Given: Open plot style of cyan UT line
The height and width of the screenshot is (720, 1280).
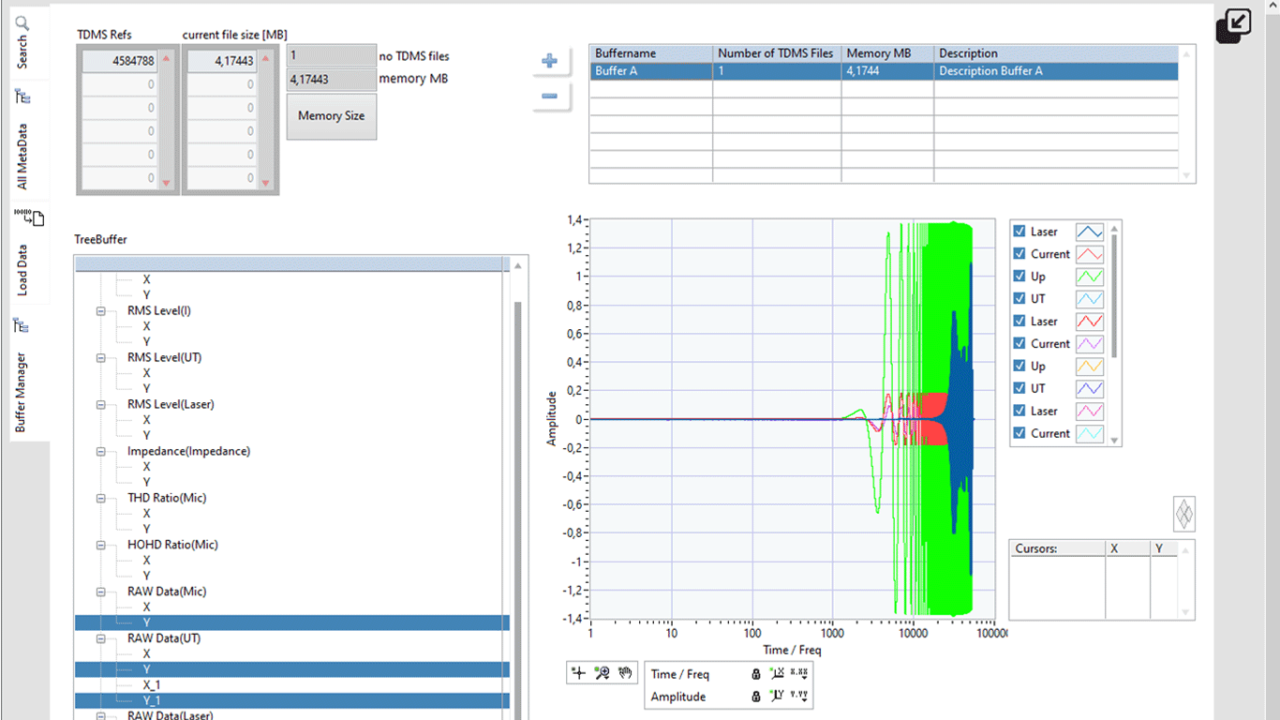Looking at the screenshot, I should coord(1089,298).
